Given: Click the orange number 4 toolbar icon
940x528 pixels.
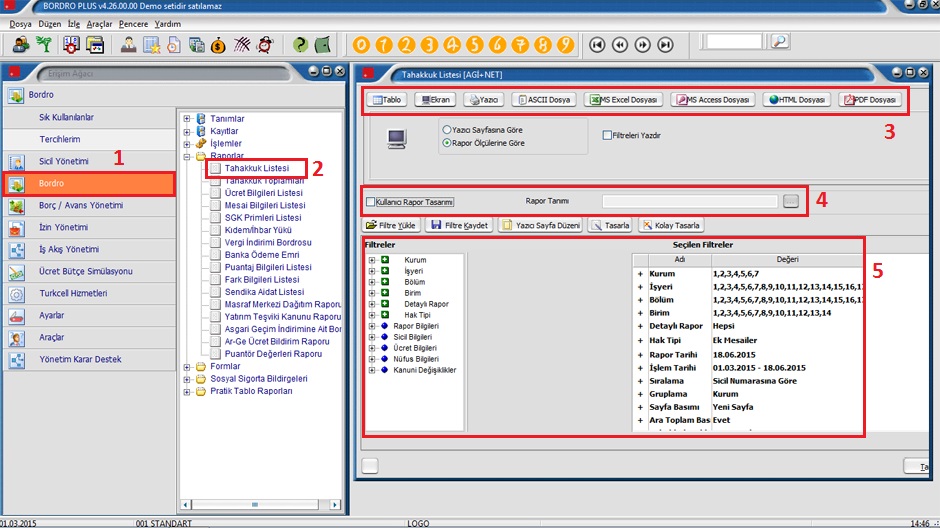Looking at the screenshot, I should tap(452, 45).
